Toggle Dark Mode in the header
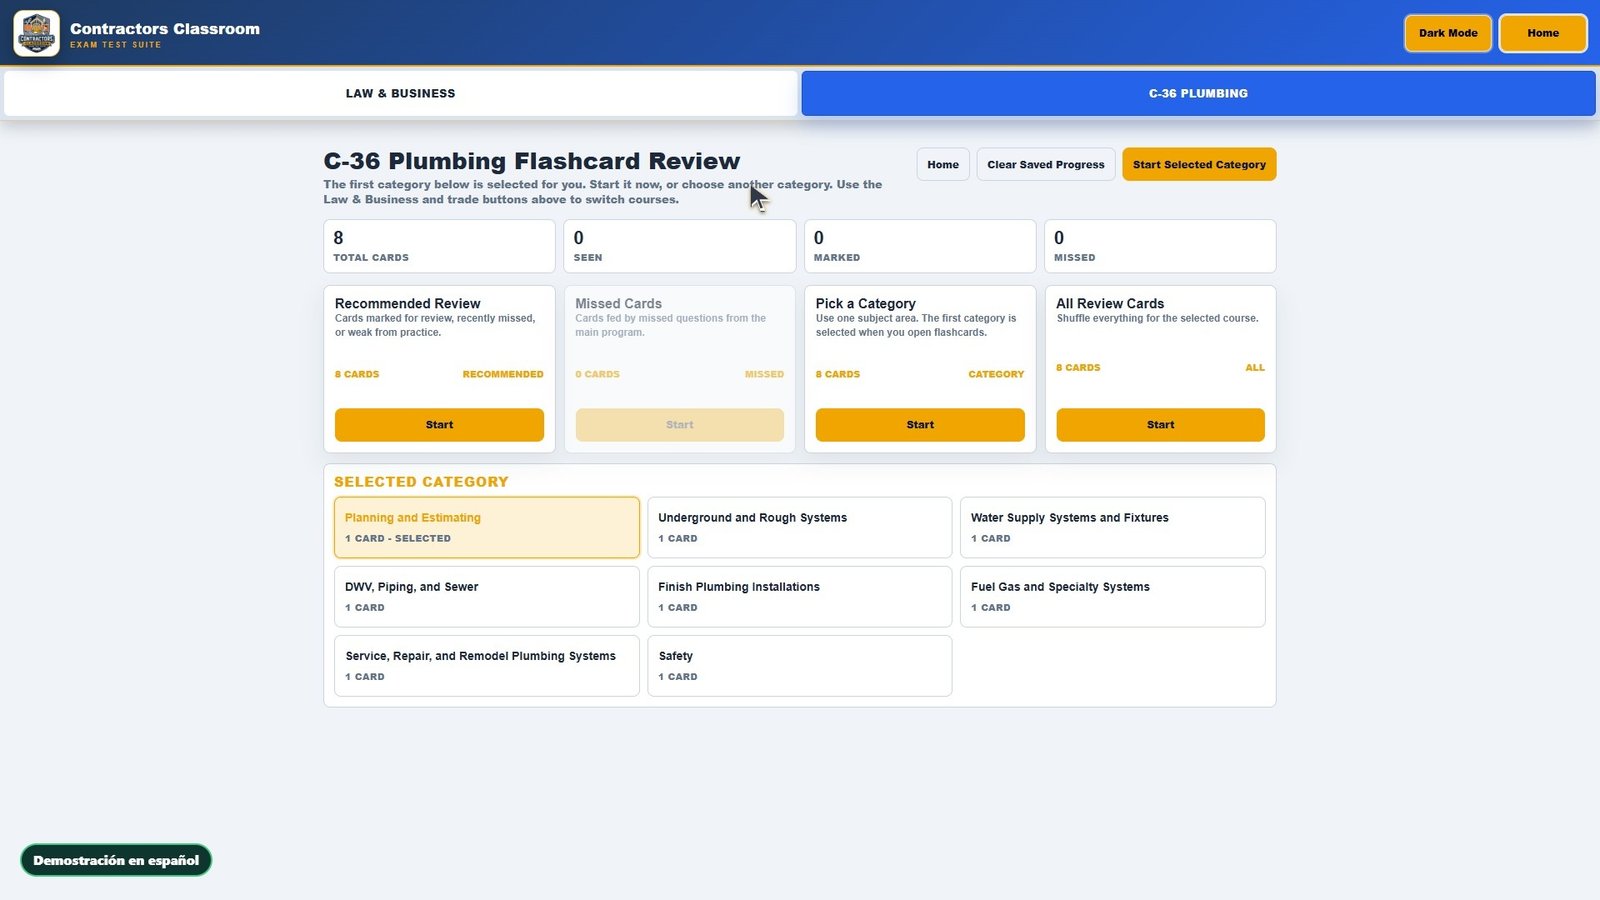Screen dimensions: 1600x900 click(1448, 33)
